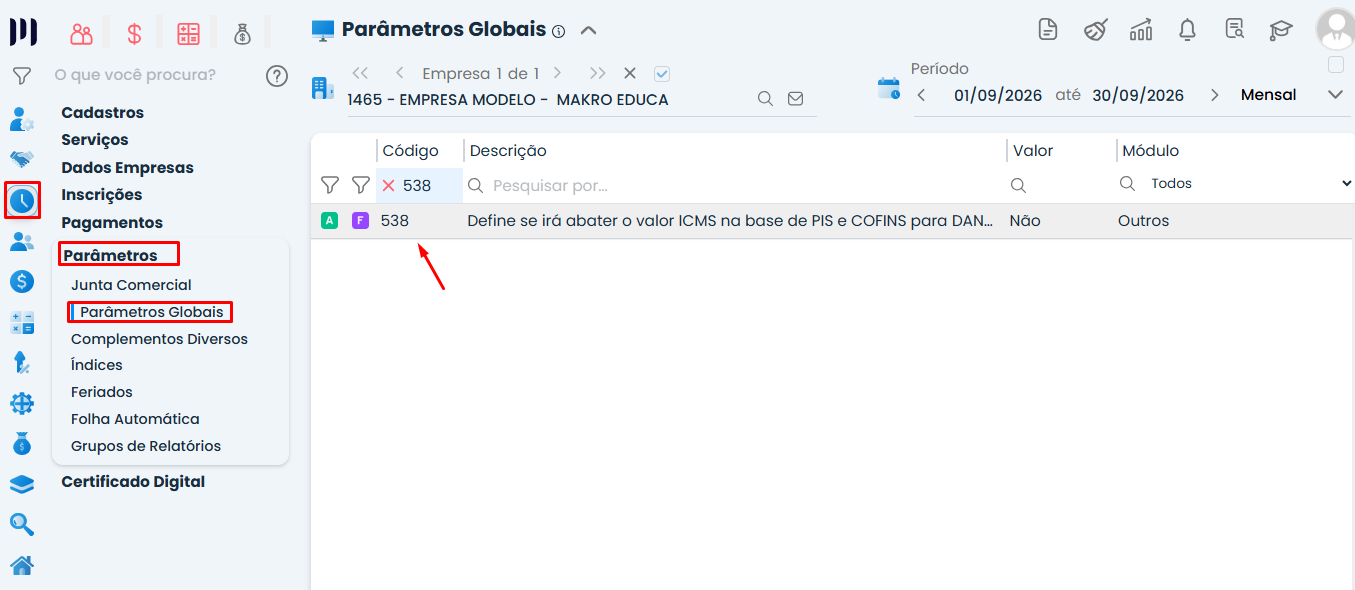The height and width of the screenshot is (590, 1355).
Task: Open the magnifier sidebar icon
Action: click(x=22, y=524)
